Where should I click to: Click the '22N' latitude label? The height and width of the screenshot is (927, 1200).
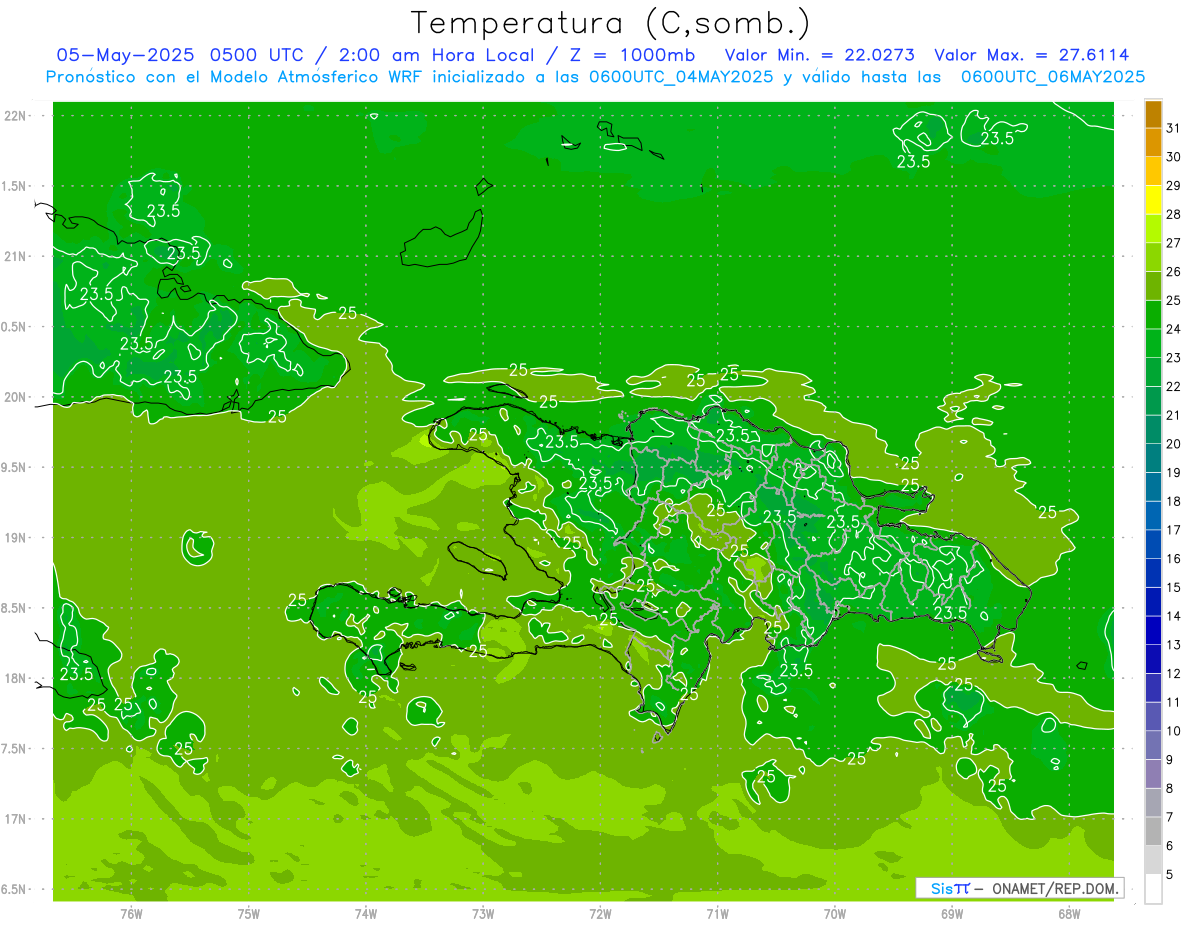coord(16,116)
